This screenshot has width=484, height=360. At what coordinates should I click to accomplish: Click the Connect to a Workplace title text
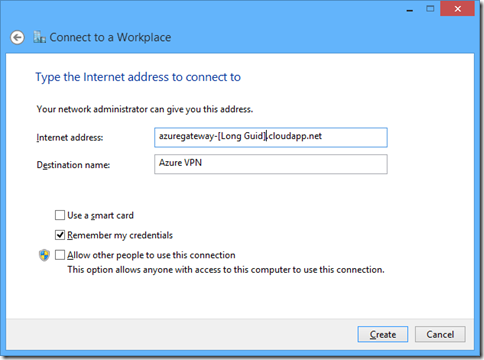tap(110, 37)
